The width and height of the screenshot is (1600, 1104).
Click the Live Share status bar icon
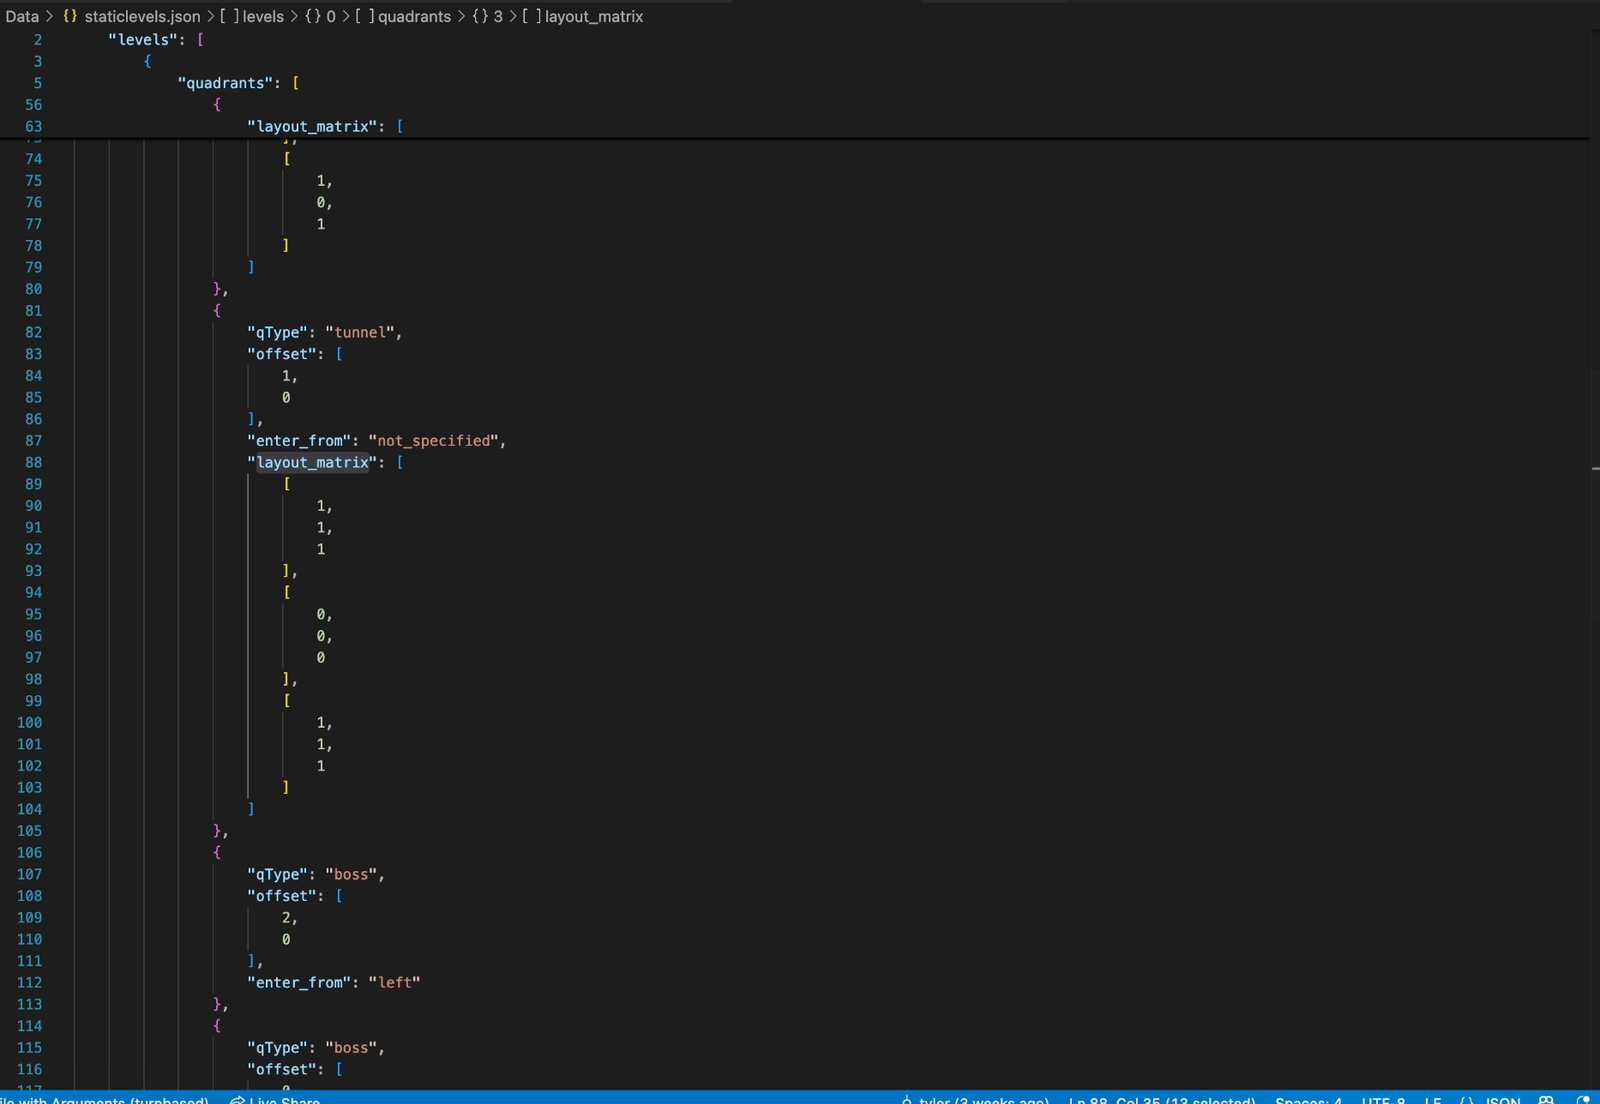tap(237, 1099)
